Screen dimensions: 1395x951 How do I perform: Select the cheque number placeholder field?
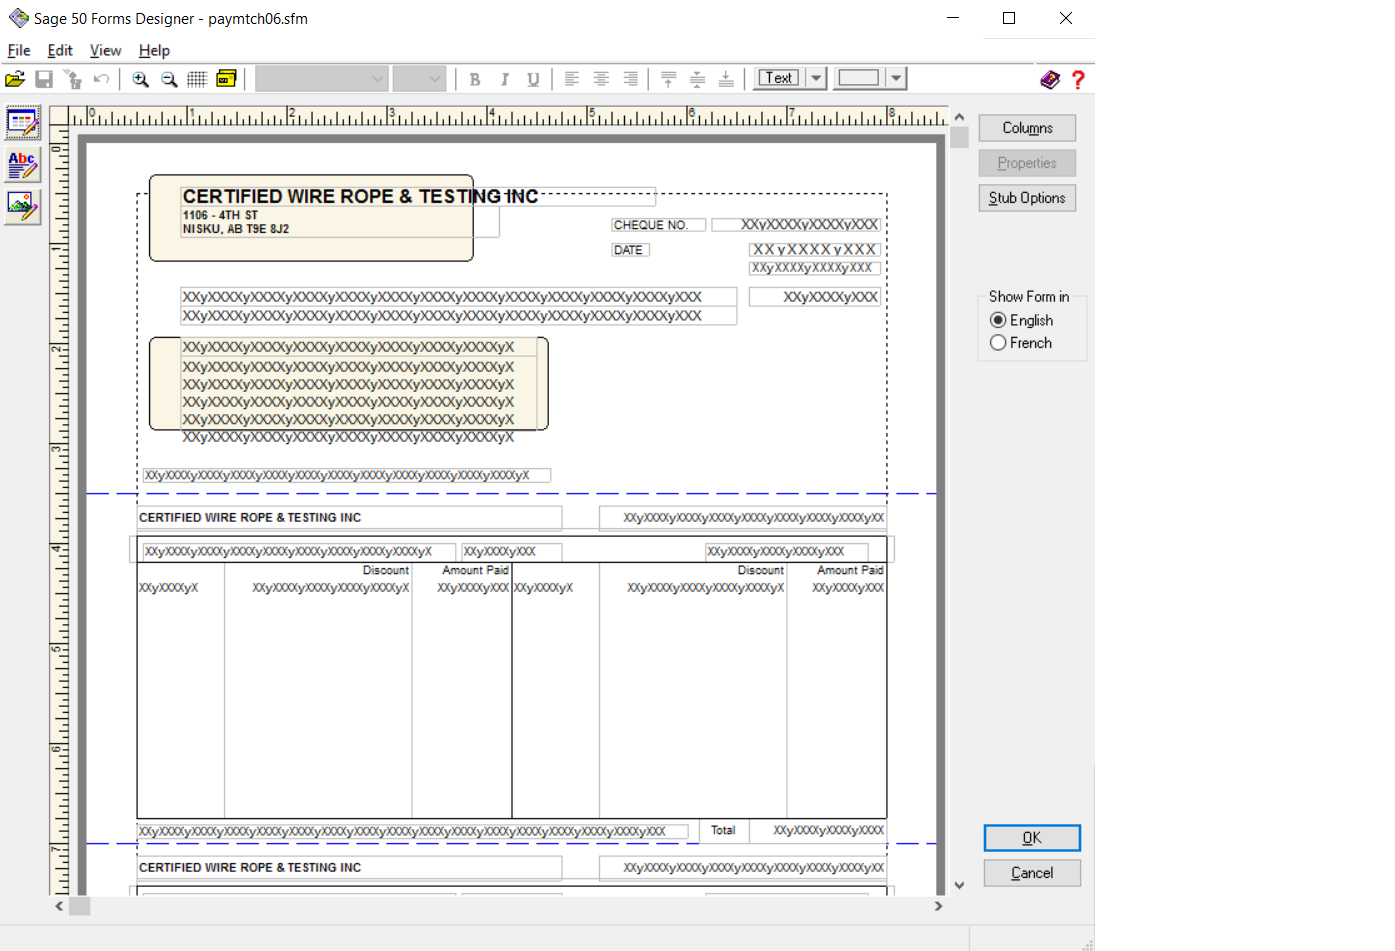click(x=796, y=225)
